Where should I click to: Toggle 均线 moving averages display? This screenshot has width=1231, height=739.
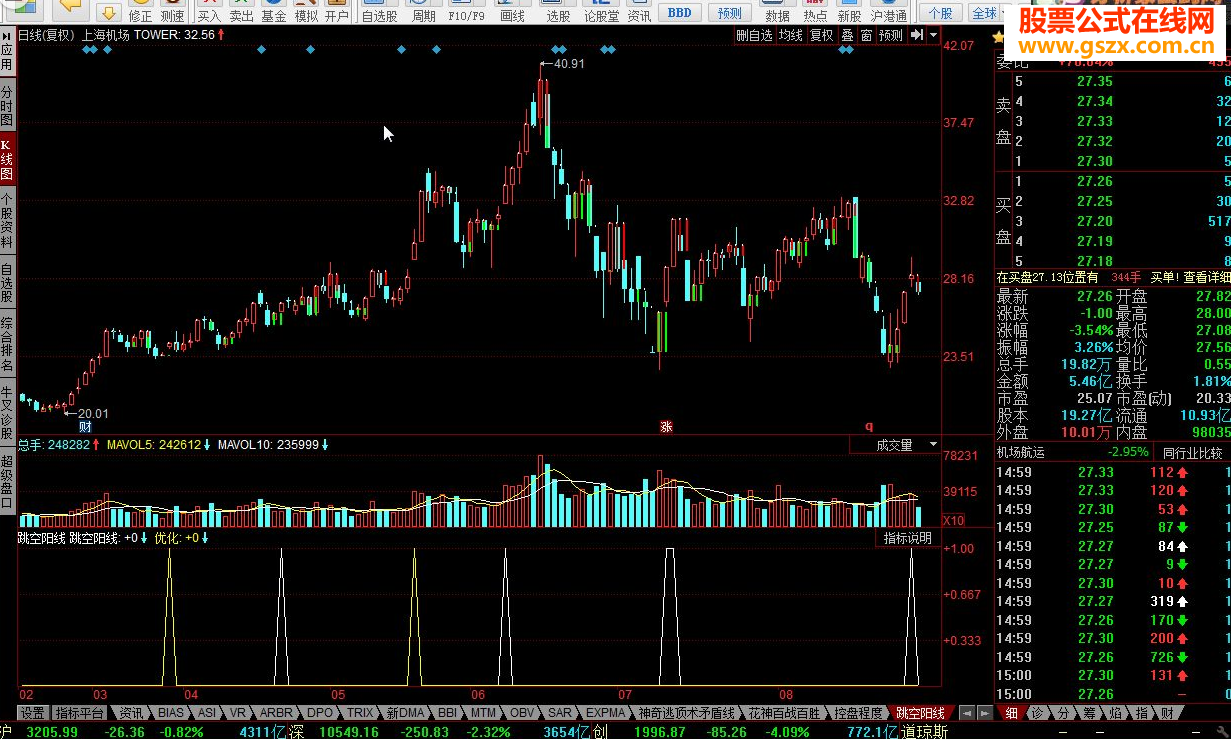click(x=791, y=35)
